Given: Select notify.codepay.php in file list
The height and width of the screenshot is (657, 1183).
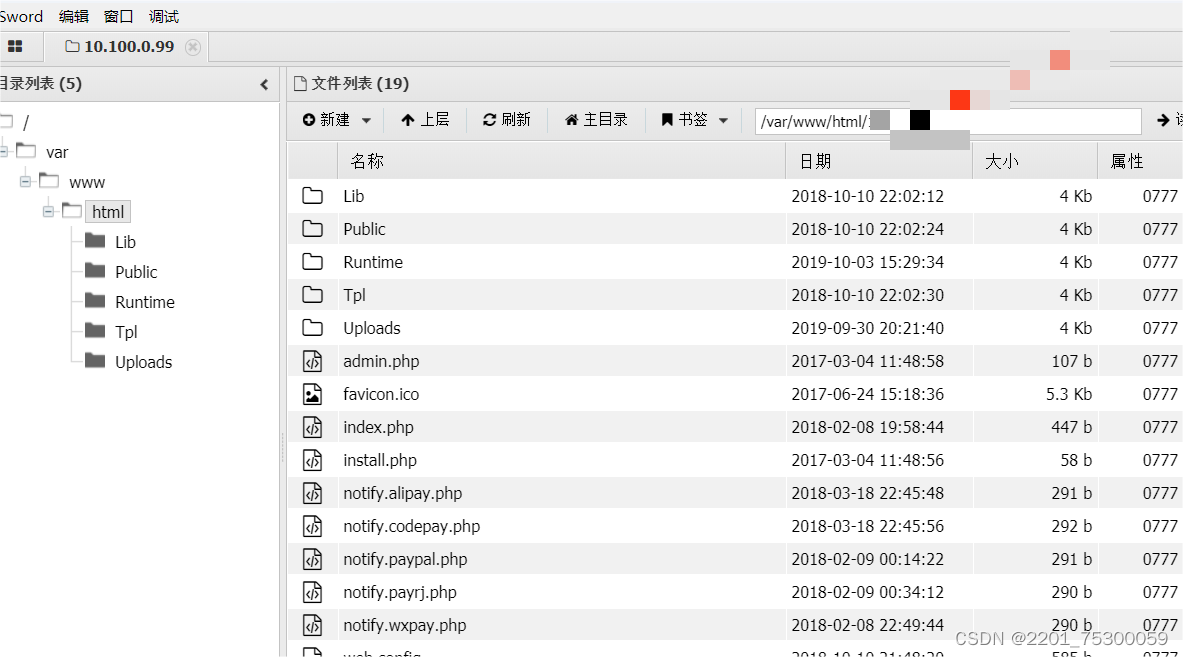Looking at the screenshot, I should pyautogui.click(x=411, y=527).
